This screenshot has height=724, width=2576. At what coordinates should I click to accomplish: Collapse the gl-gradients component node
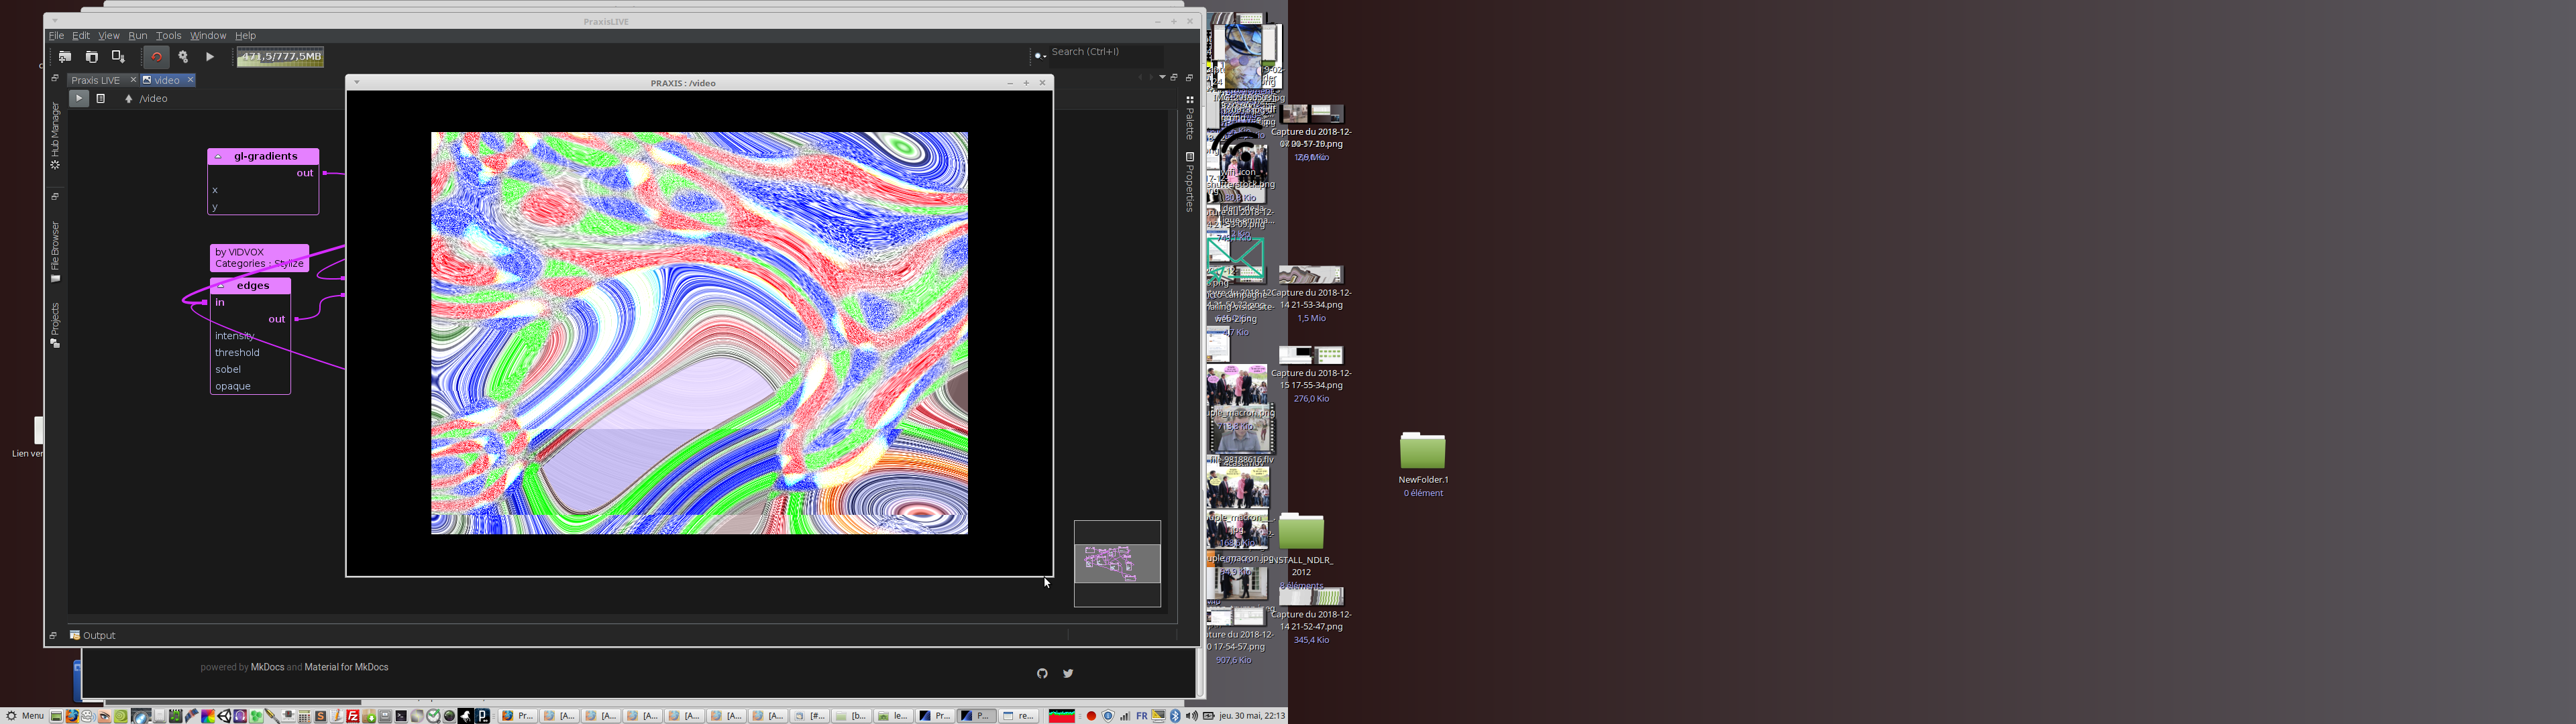point(219,157)
